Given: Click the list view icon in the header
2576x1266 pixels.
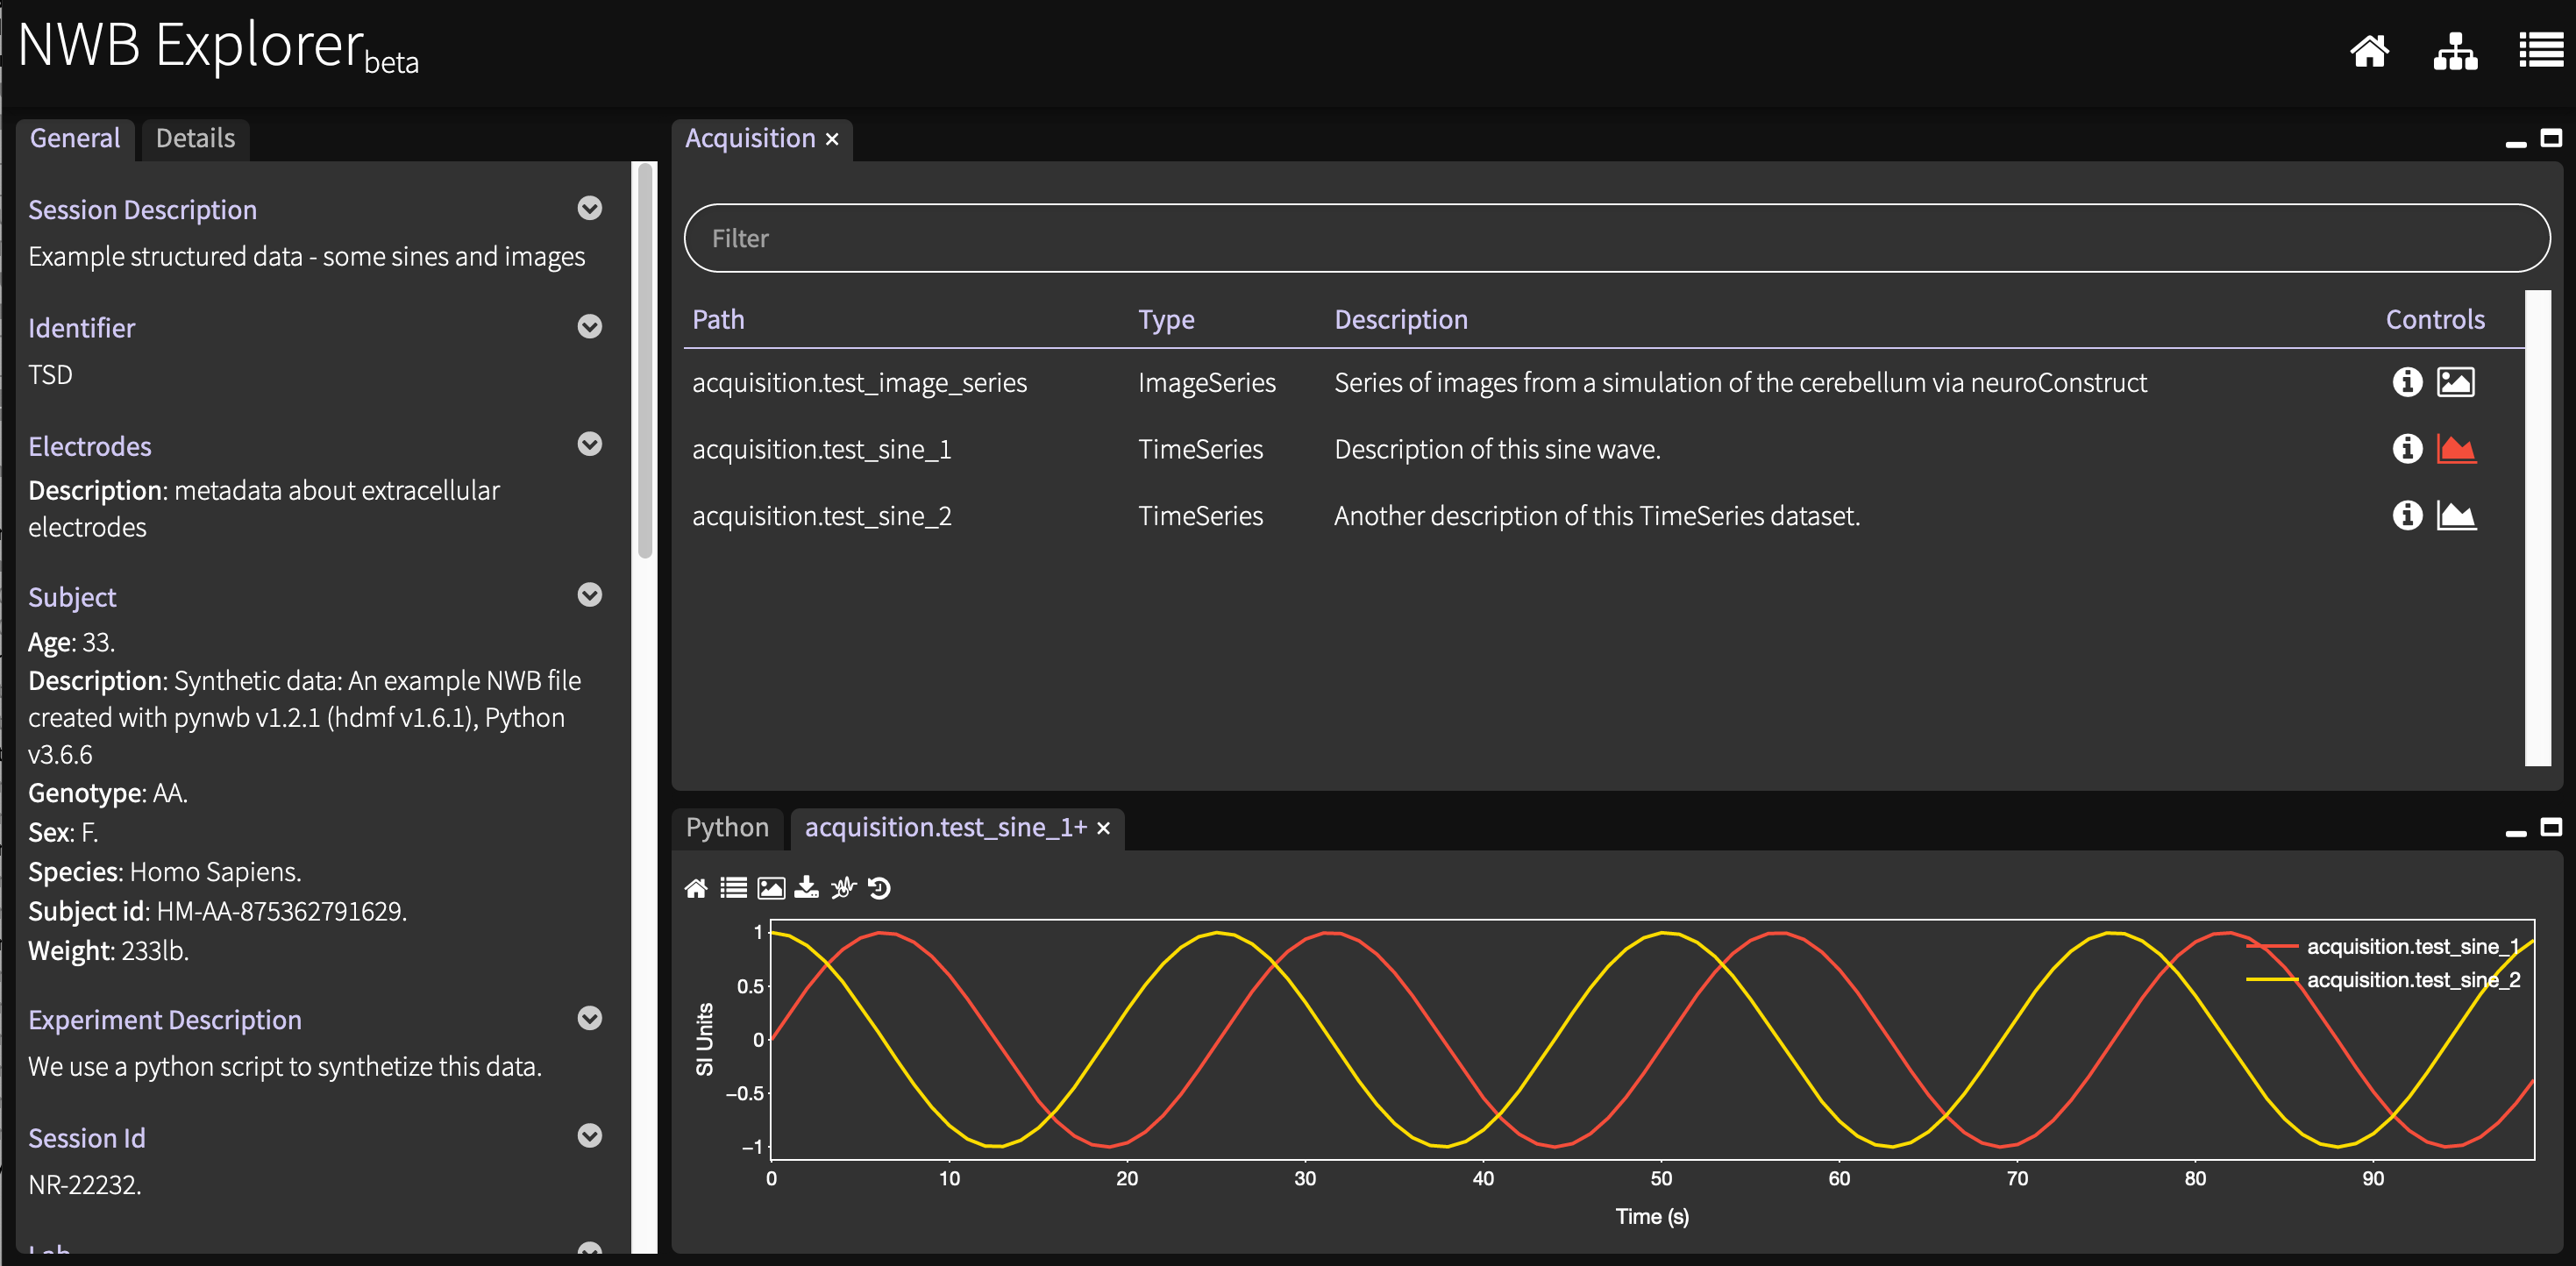Looking at the screenshot, I should click(2540, 50).
